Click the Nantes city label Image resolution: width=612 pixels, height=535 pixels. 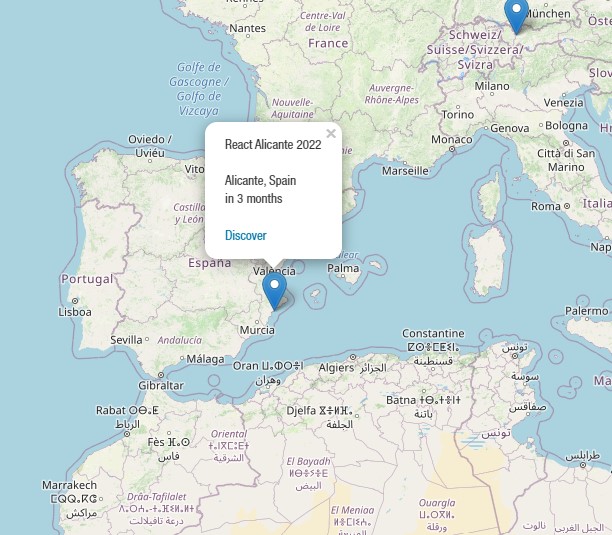tap(247, 28)
